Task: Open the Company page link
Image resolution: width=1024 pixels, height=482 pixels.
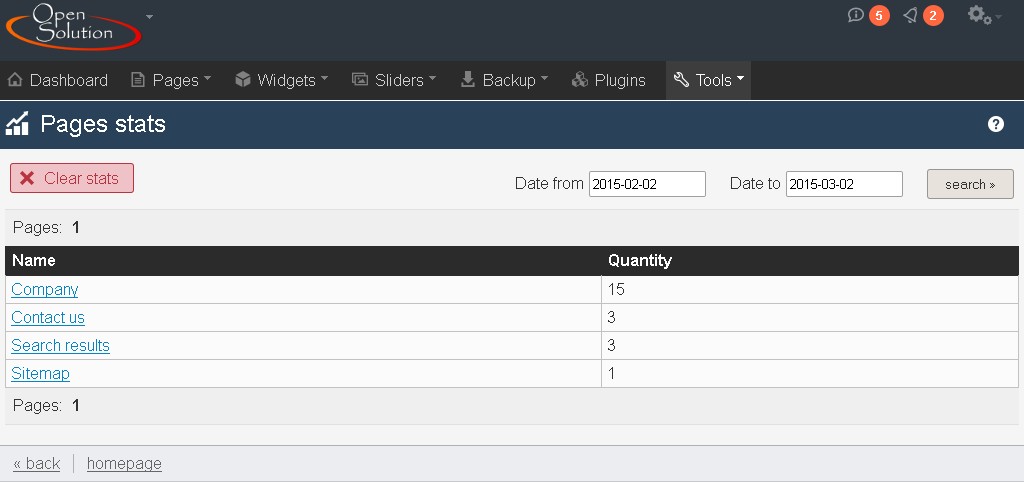Action: (x=45, y=289)
